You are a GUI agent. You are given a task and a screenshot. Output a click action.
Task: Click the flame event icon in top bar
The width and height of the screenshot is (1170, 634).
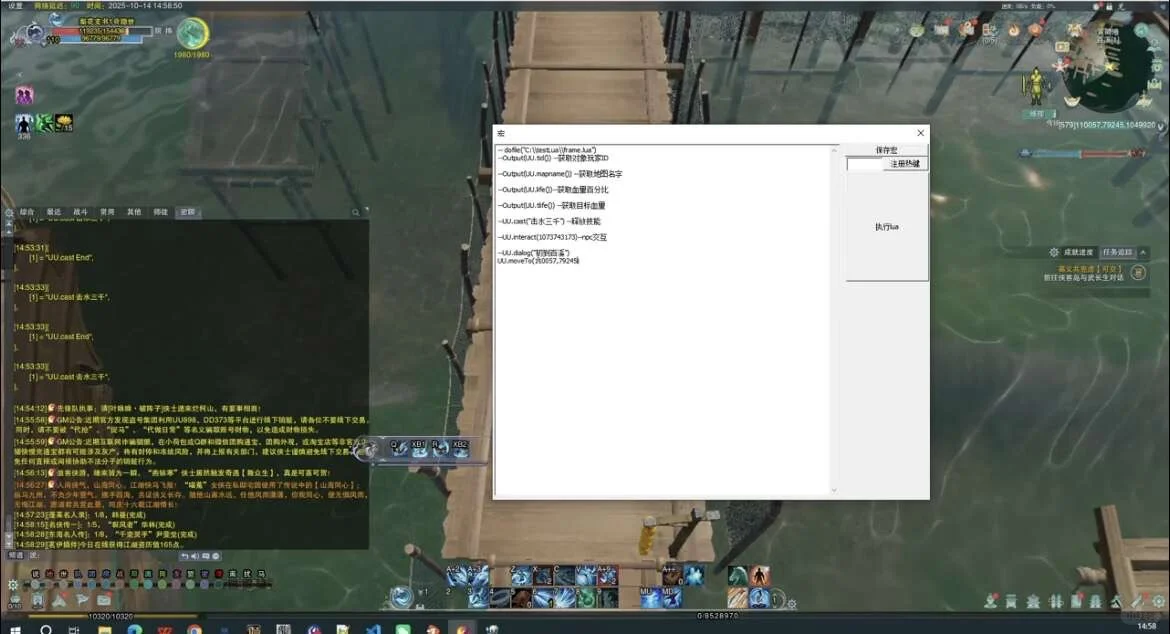coord(1014,30)
